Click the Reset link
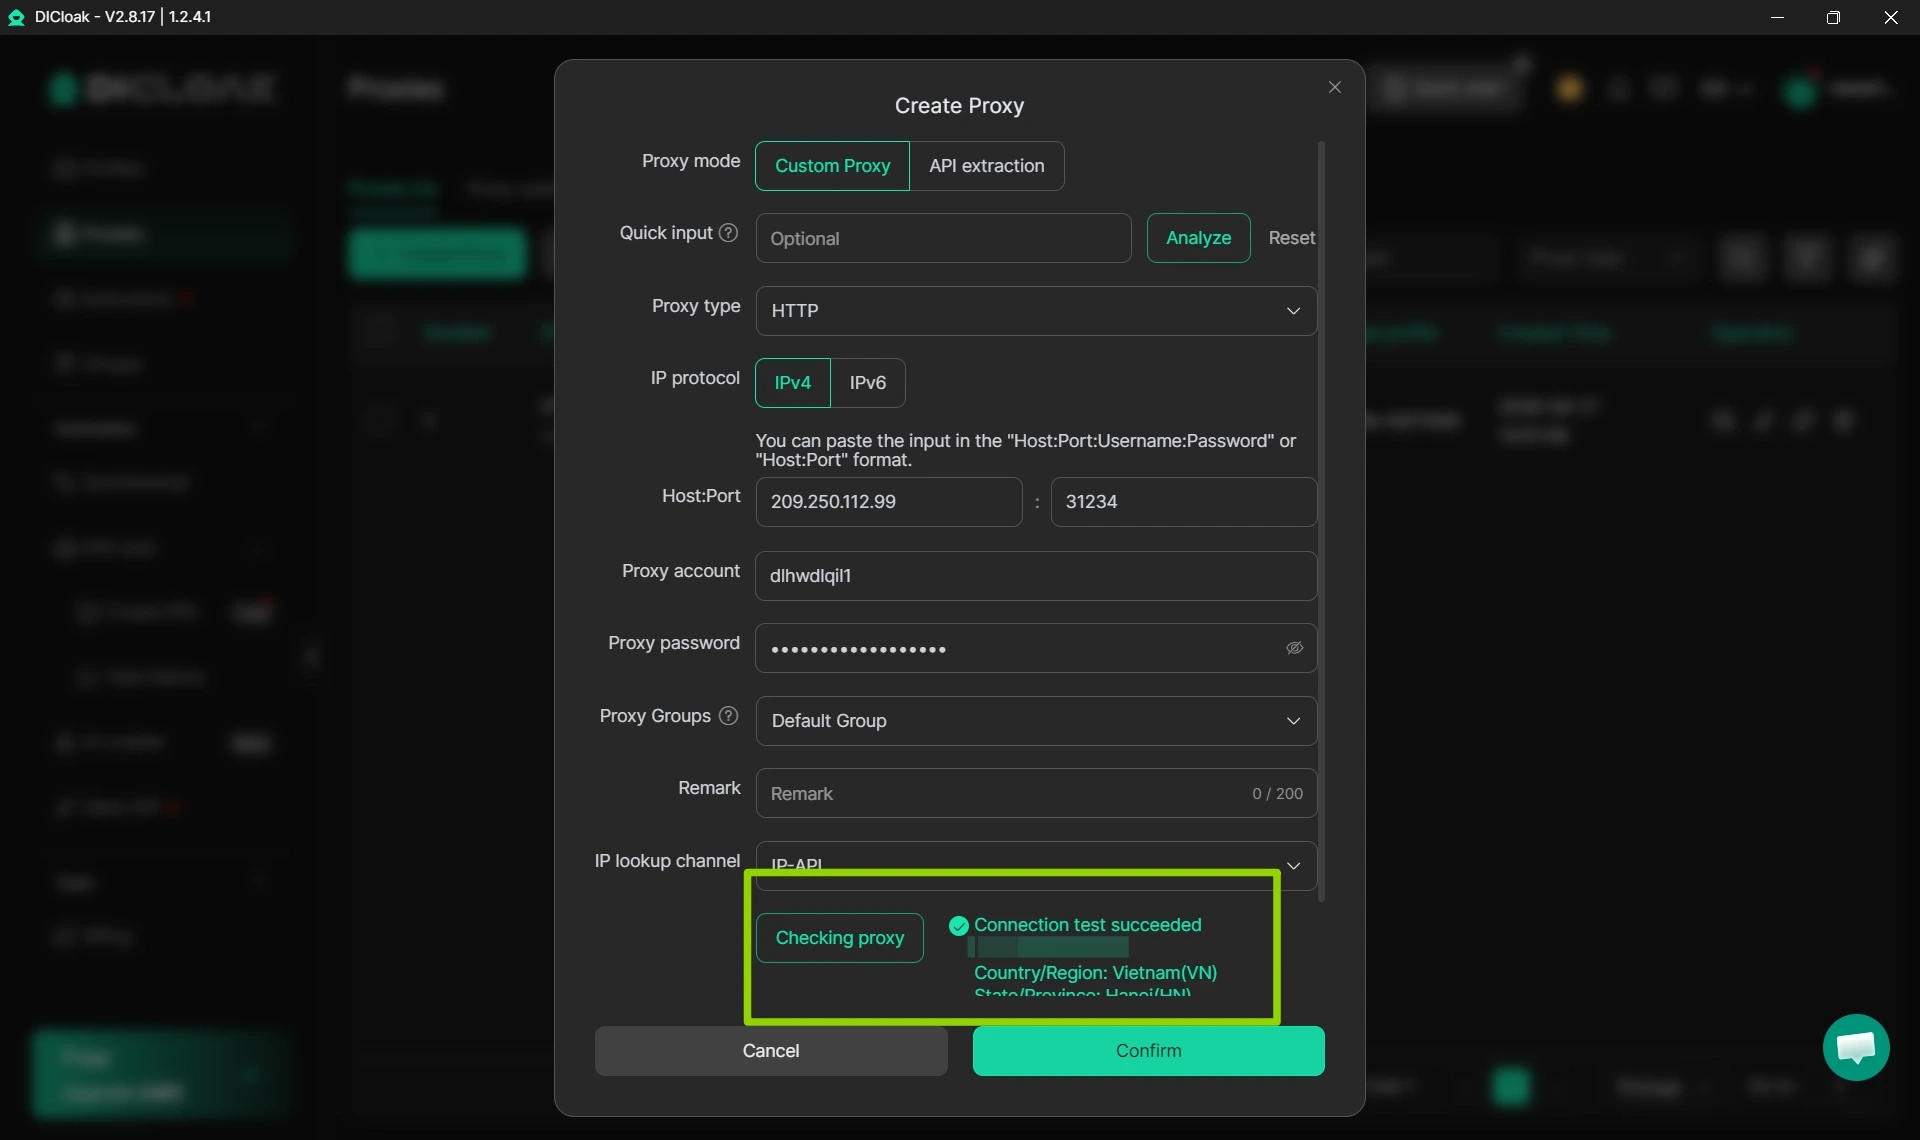The height and width of the screenshot is (1140, 1920). tap(1289, 238)
